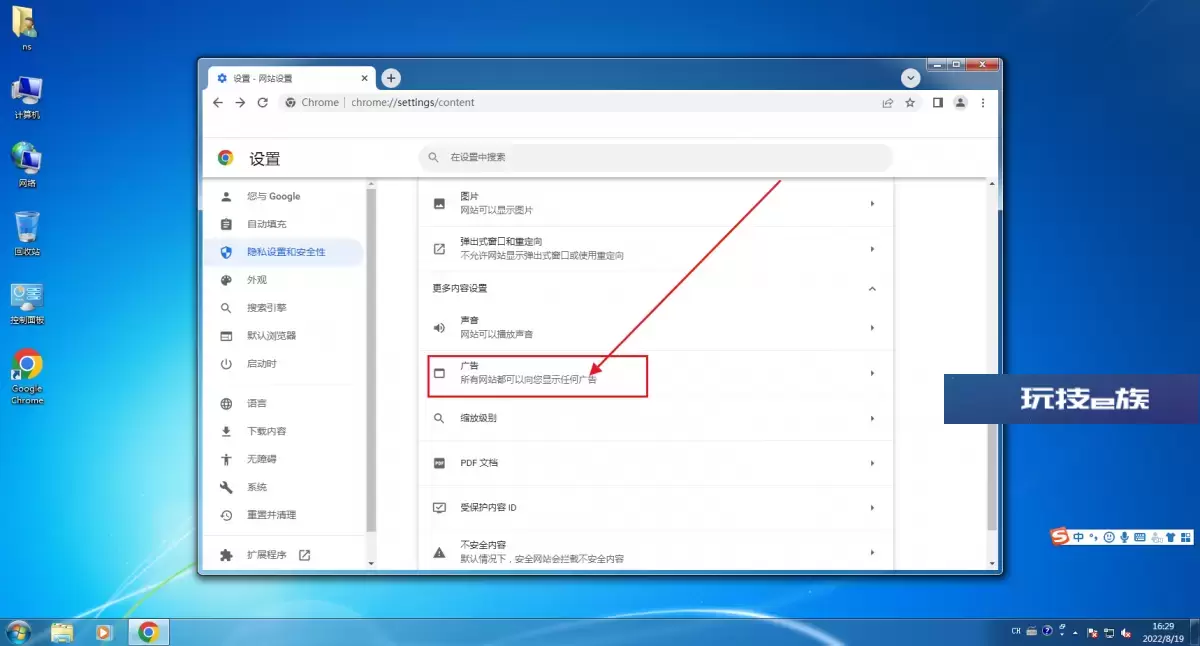Go back using the browser back arrow
The width and height of the screenshot is (1200, 646).
tap(218, 102)
